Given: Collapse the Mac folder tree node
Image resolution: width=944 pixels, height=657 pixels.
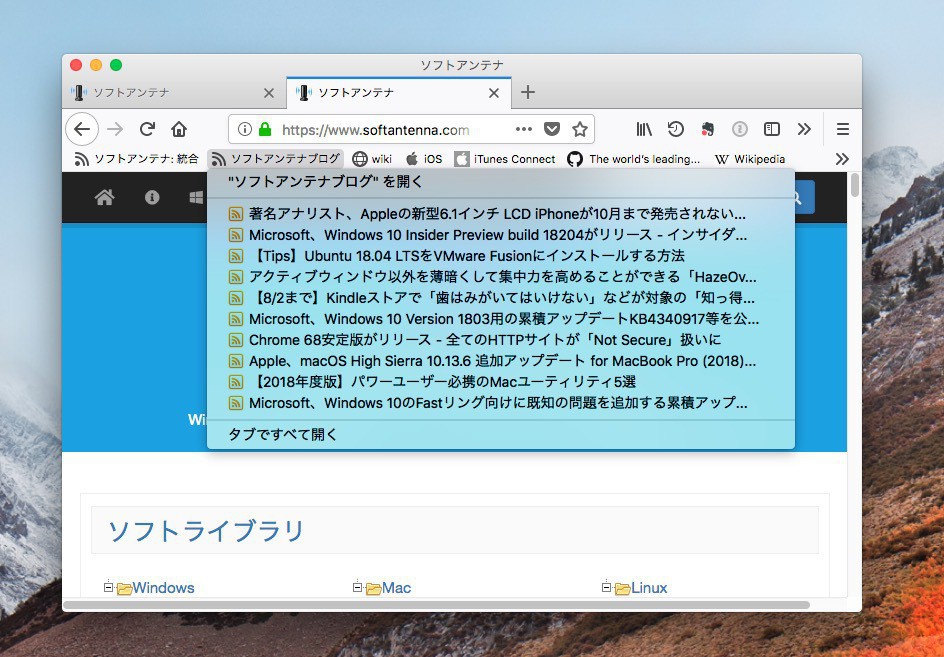Looking at the screenshot, I should point(357,587).
